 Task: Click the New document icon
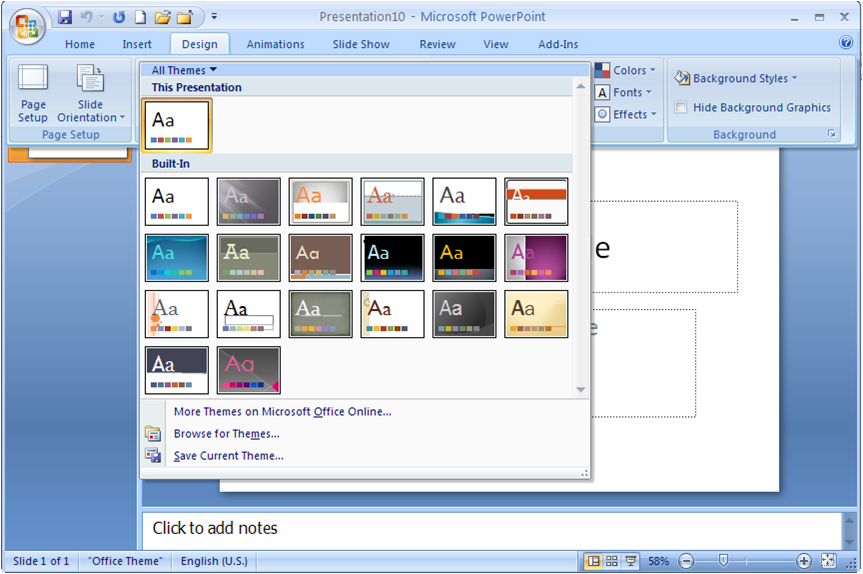140,17
